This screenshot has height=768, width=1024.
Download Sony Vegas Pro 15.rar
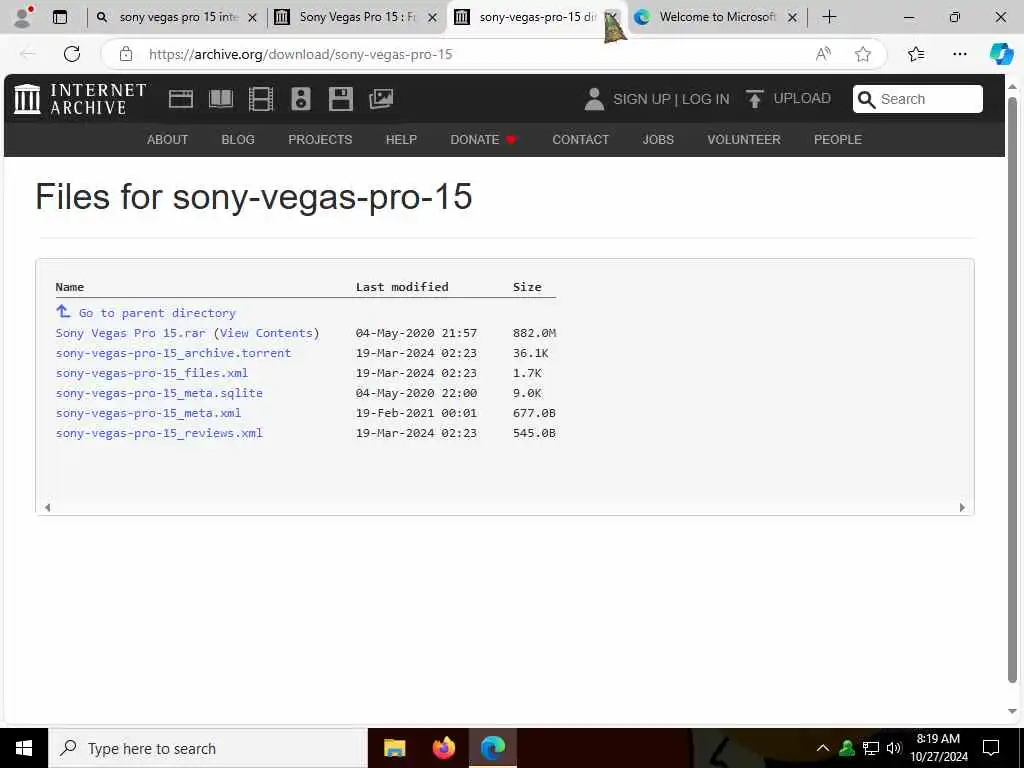(131, 333)
